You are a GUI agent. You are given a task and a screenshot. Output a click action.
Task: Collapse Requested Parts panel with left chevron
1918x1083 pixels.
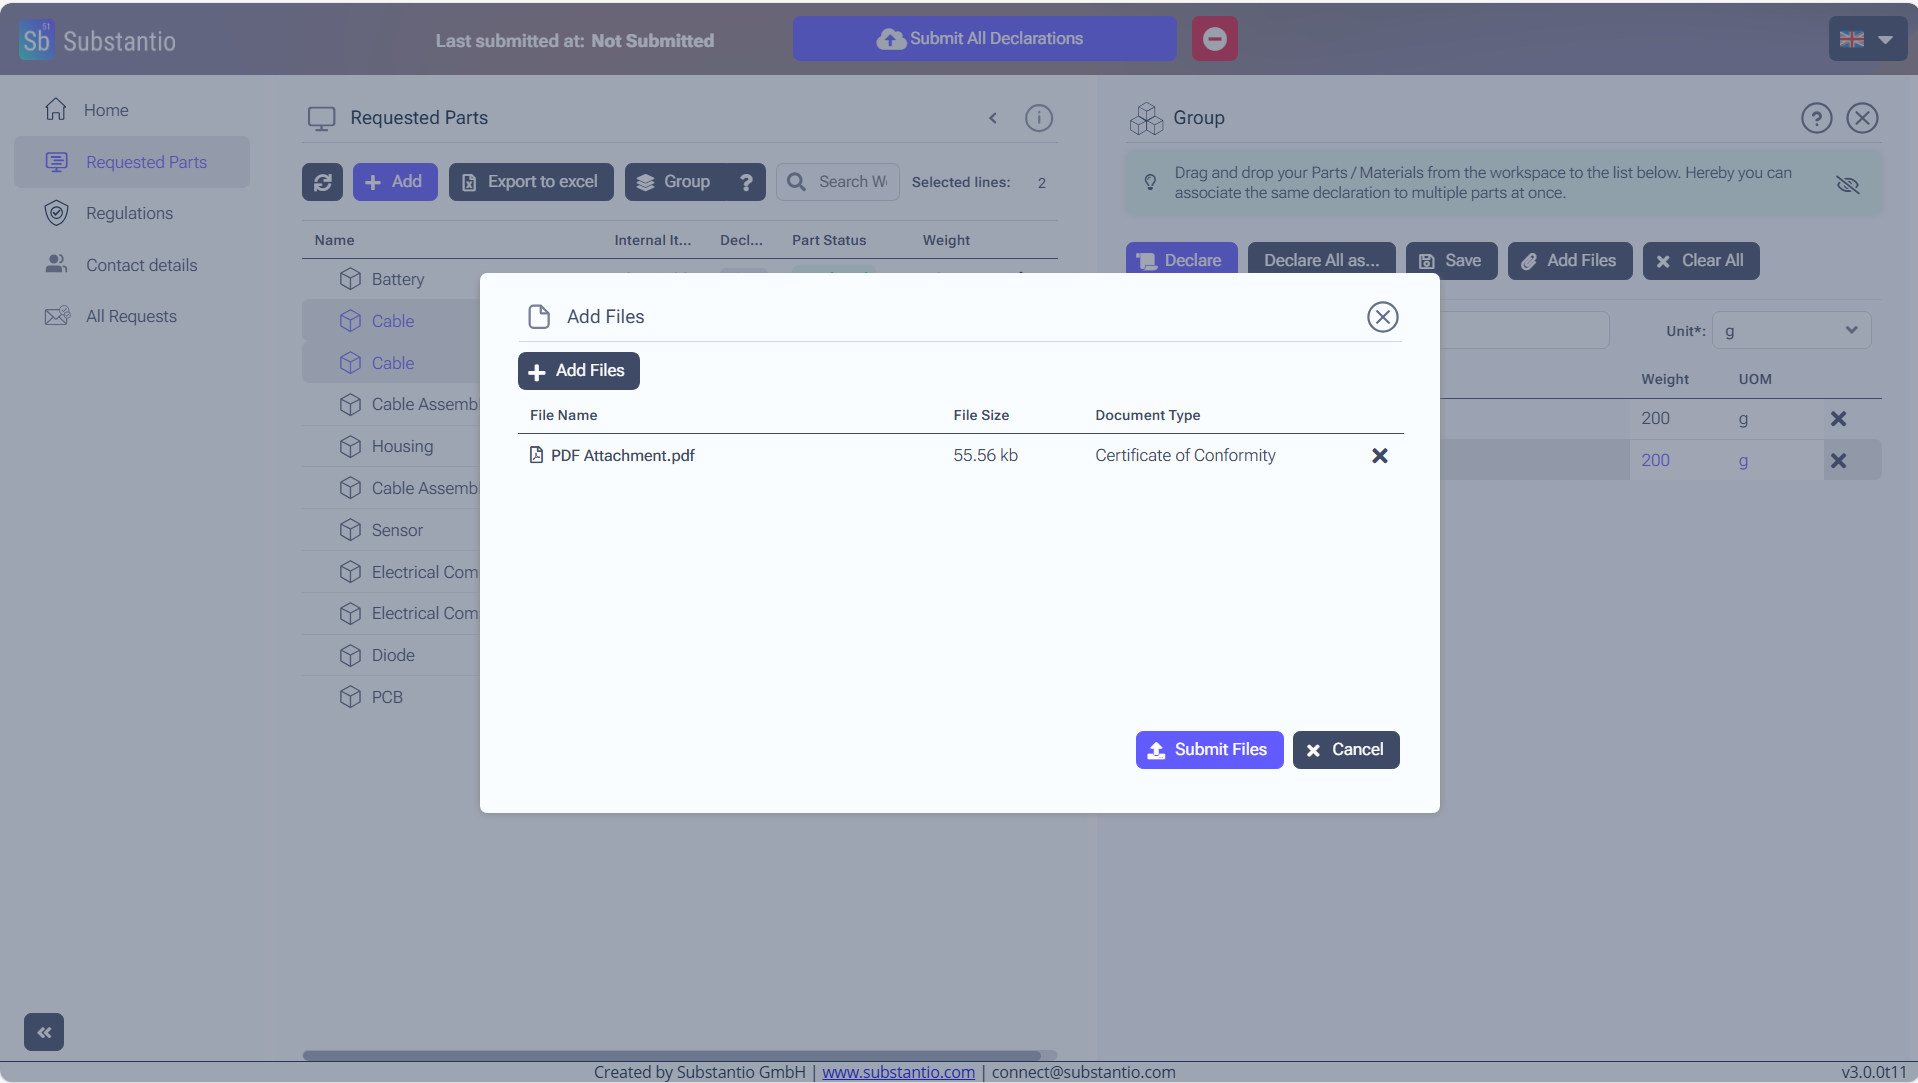click(x=993, y=118)
